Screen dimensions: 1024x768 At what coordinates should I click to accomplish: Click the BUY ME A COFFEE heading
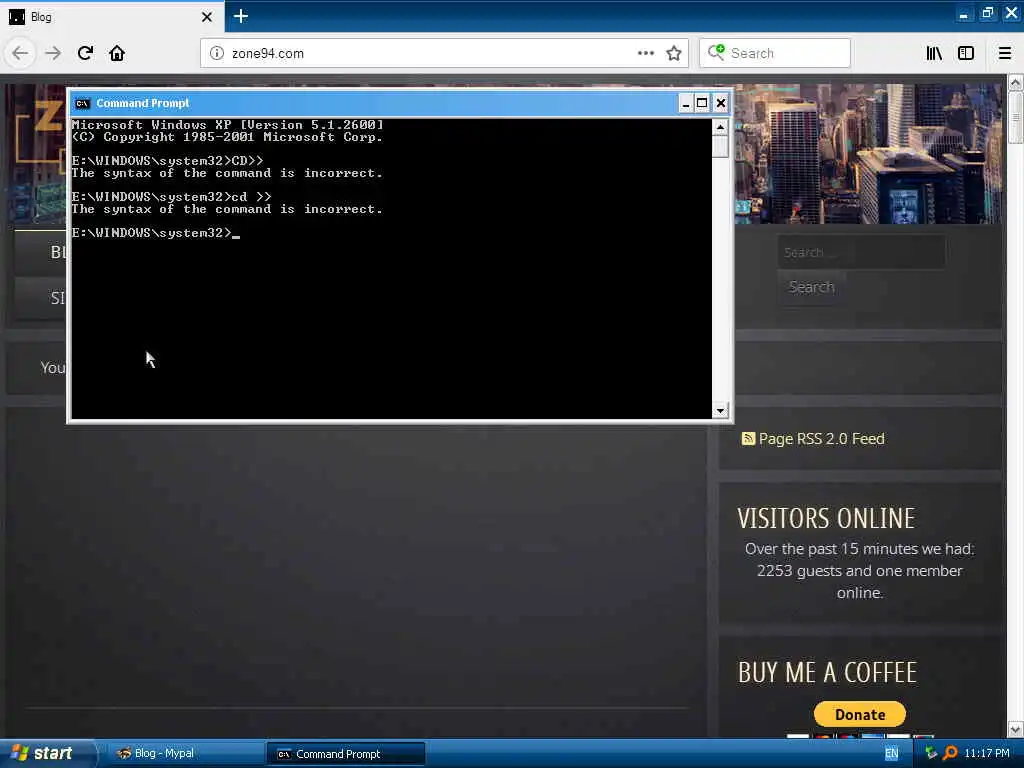point(827,673)
